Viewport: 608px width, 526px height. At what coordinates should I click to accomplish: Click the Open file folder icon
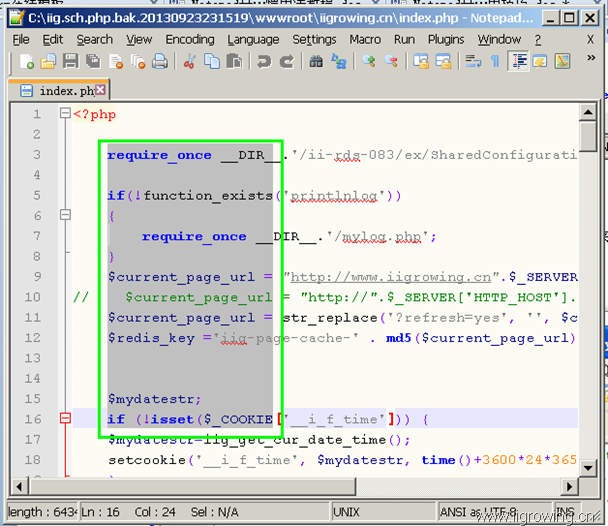tap(48, 62)
